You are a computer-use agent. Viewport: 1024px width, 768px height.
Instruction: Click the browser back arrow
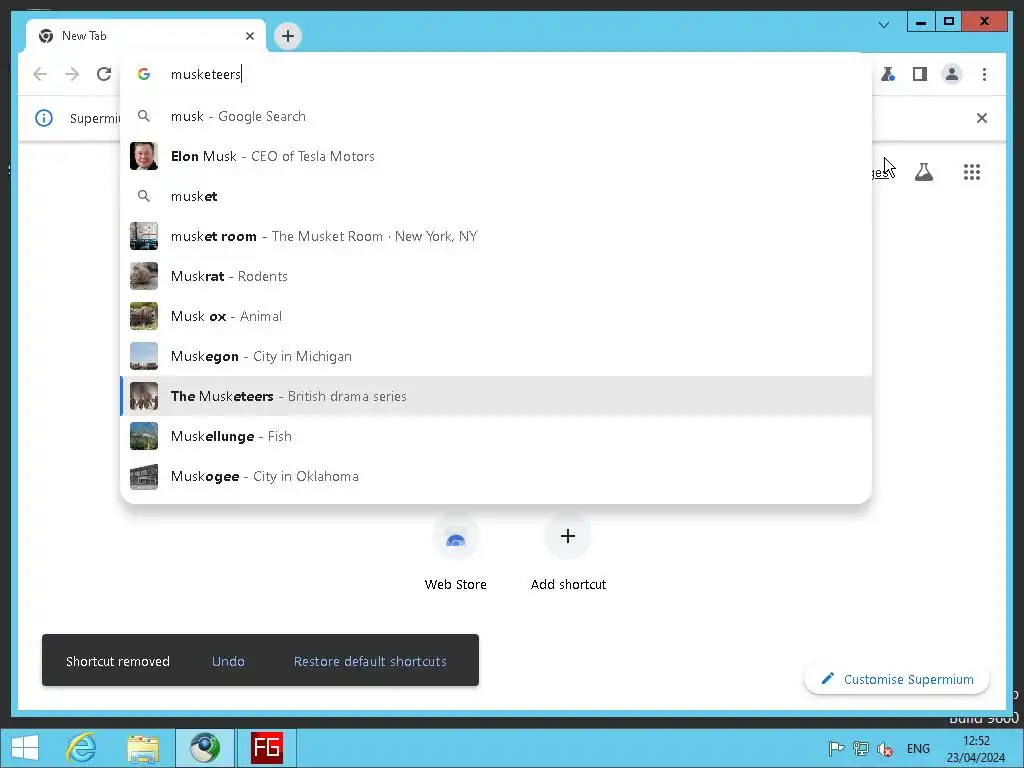coord(40,74)
